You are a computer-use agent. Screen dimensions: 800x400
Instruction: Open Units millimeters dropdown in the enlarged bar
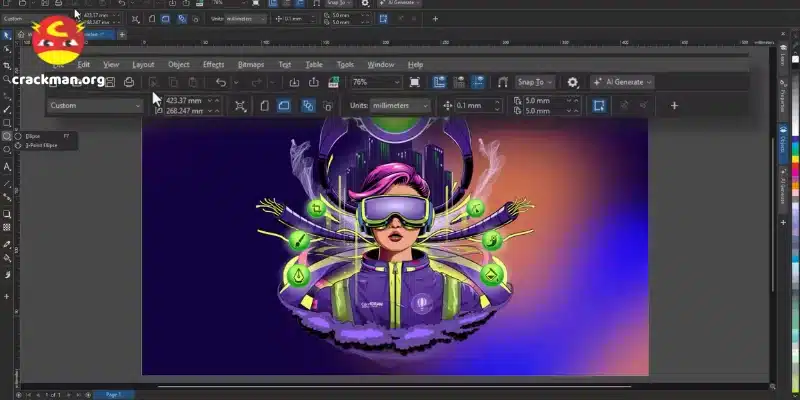tap(400, 106)
